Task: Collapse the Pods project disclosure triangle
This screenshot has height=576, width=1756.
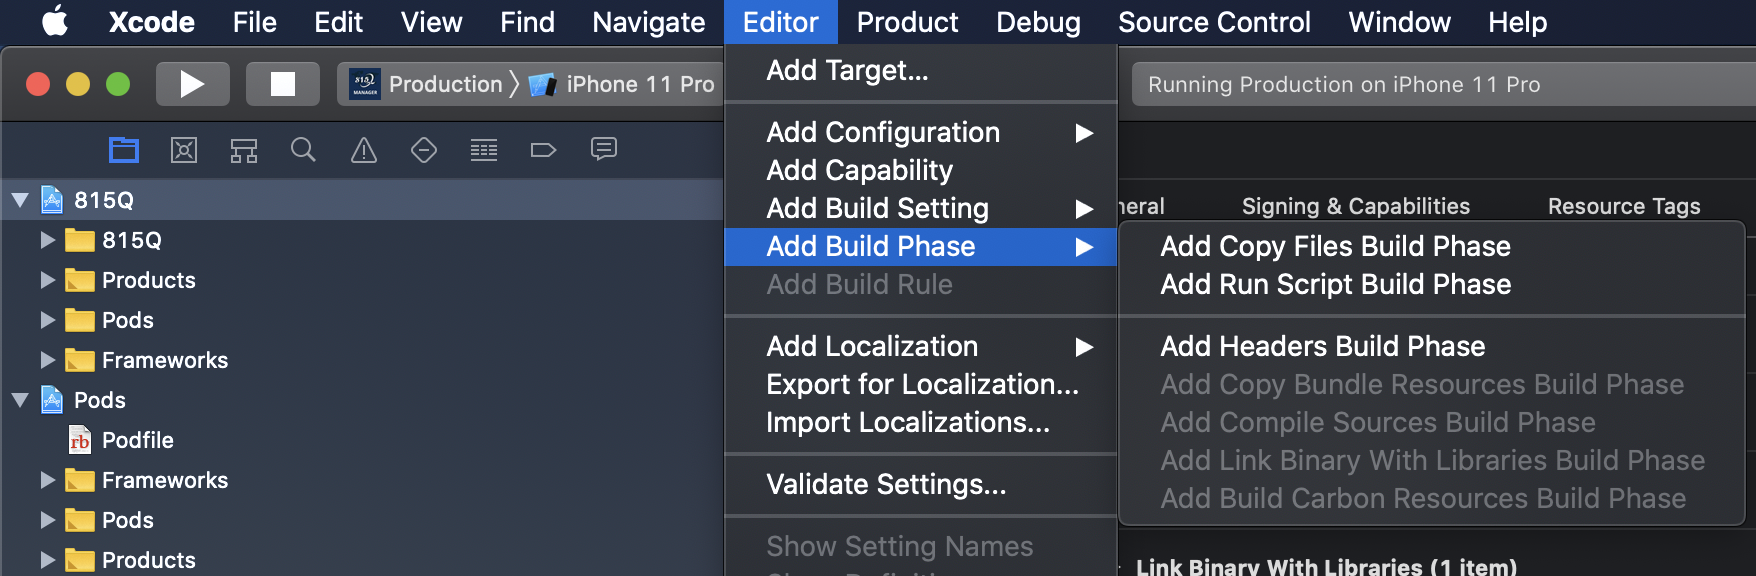Action: (x=20, y=400)
